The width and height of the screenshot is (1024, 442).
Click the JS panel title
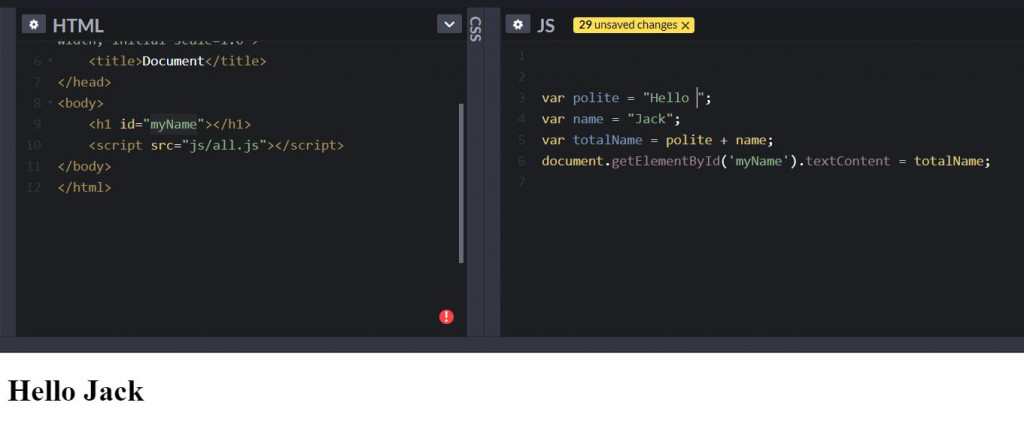[546, 25]
